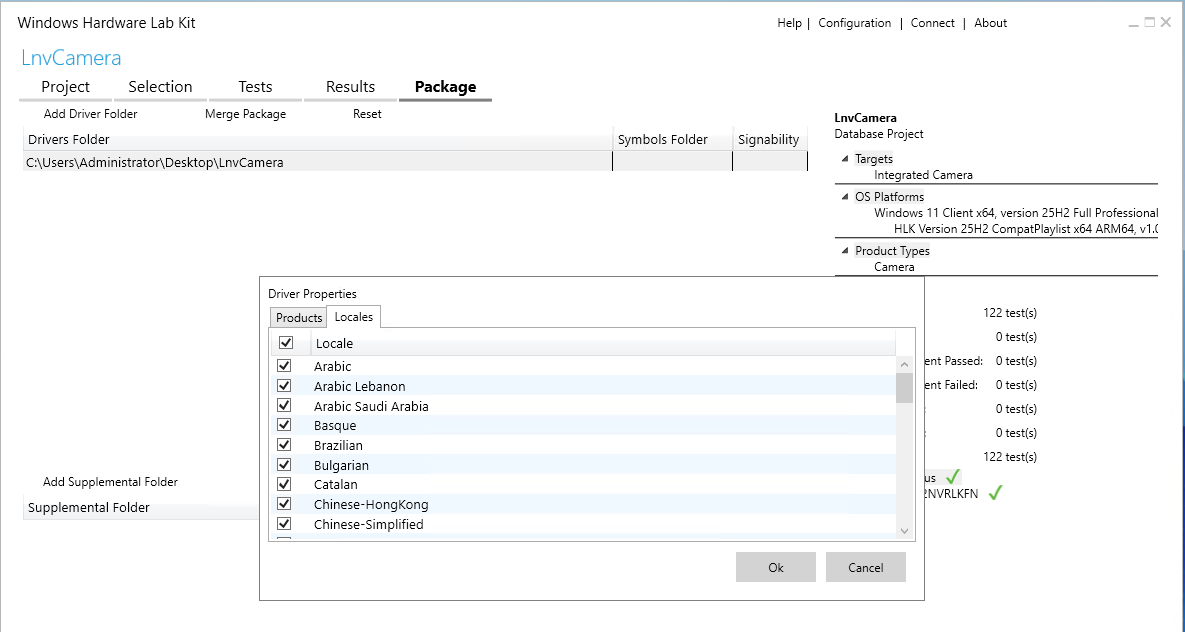This screenshot has height=632, width=1185.
Task: Open the About link
Action: [990, 23]
